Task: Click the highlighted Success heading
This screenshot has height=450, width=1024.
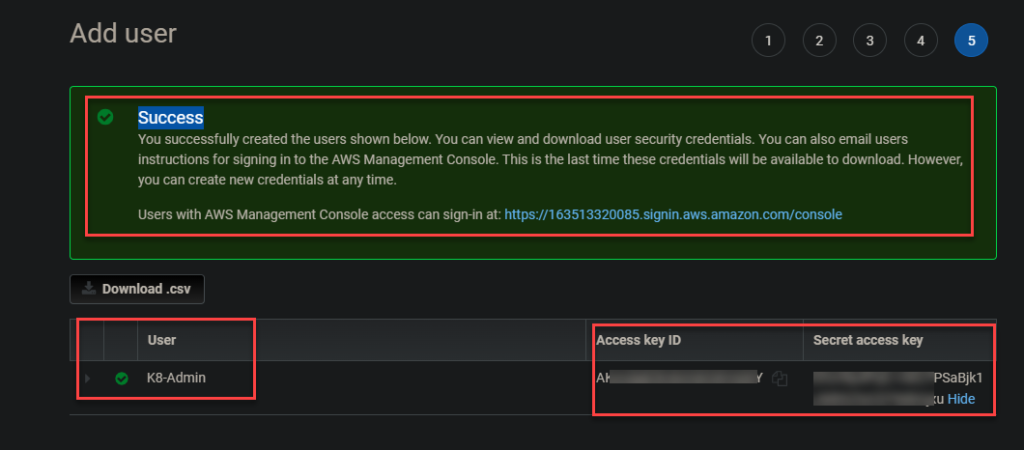Action: 170,118
